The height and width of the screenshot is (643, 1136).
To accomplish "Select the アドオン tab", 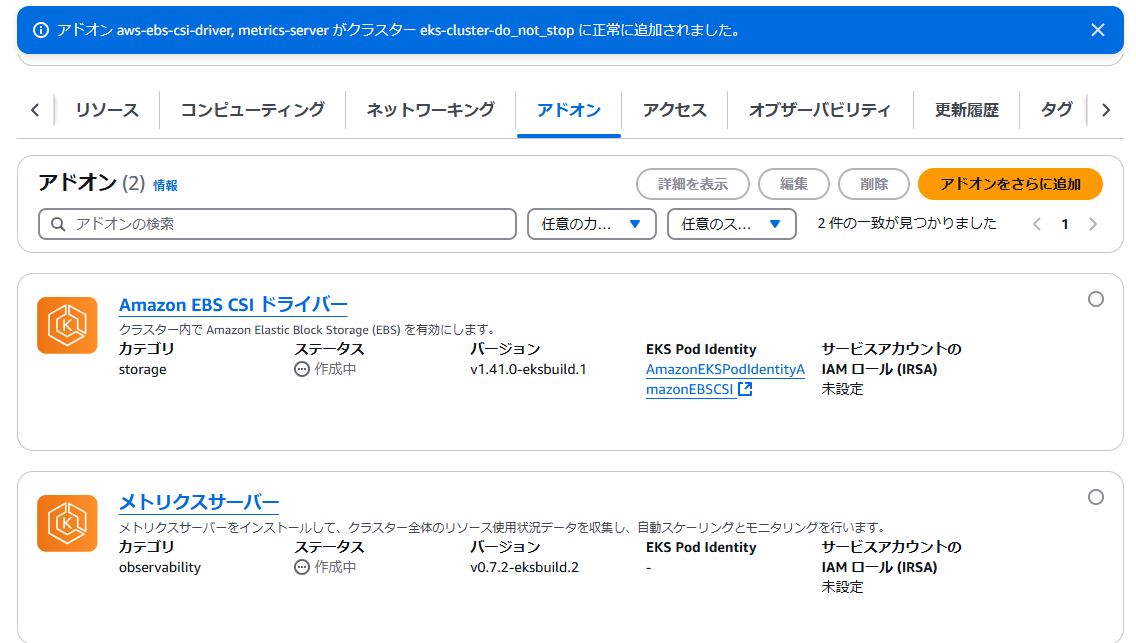I will 569,110.
